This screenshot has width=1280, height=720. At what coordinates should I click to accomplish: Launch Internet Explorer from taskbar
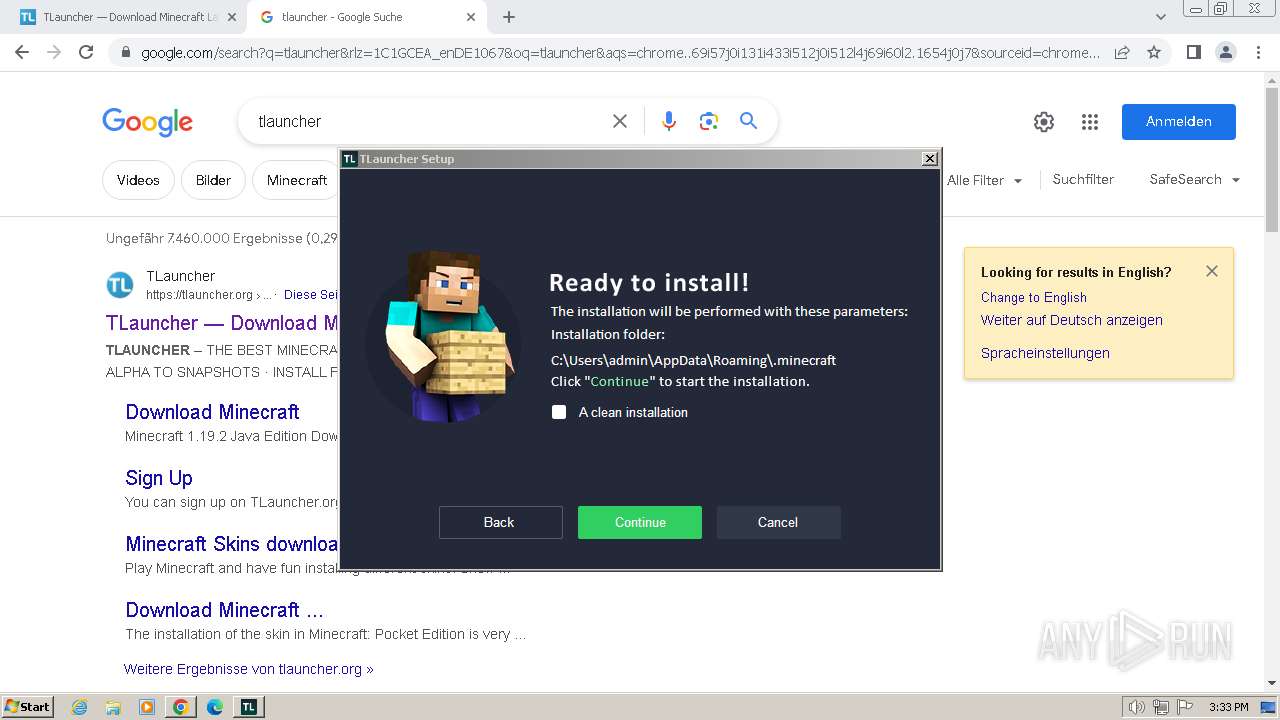coord(80,707)
